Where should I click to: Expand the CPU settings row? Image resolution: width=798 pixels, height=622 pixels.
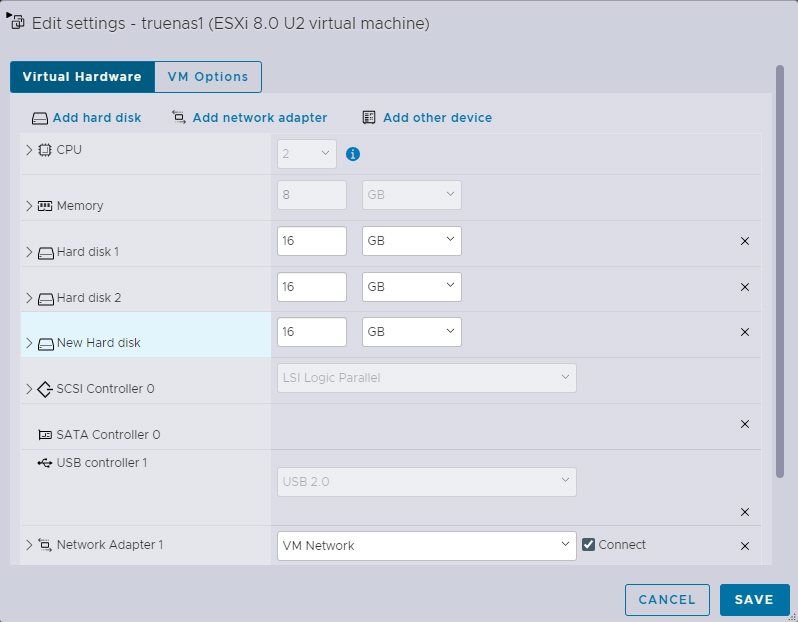coord(29,150)
